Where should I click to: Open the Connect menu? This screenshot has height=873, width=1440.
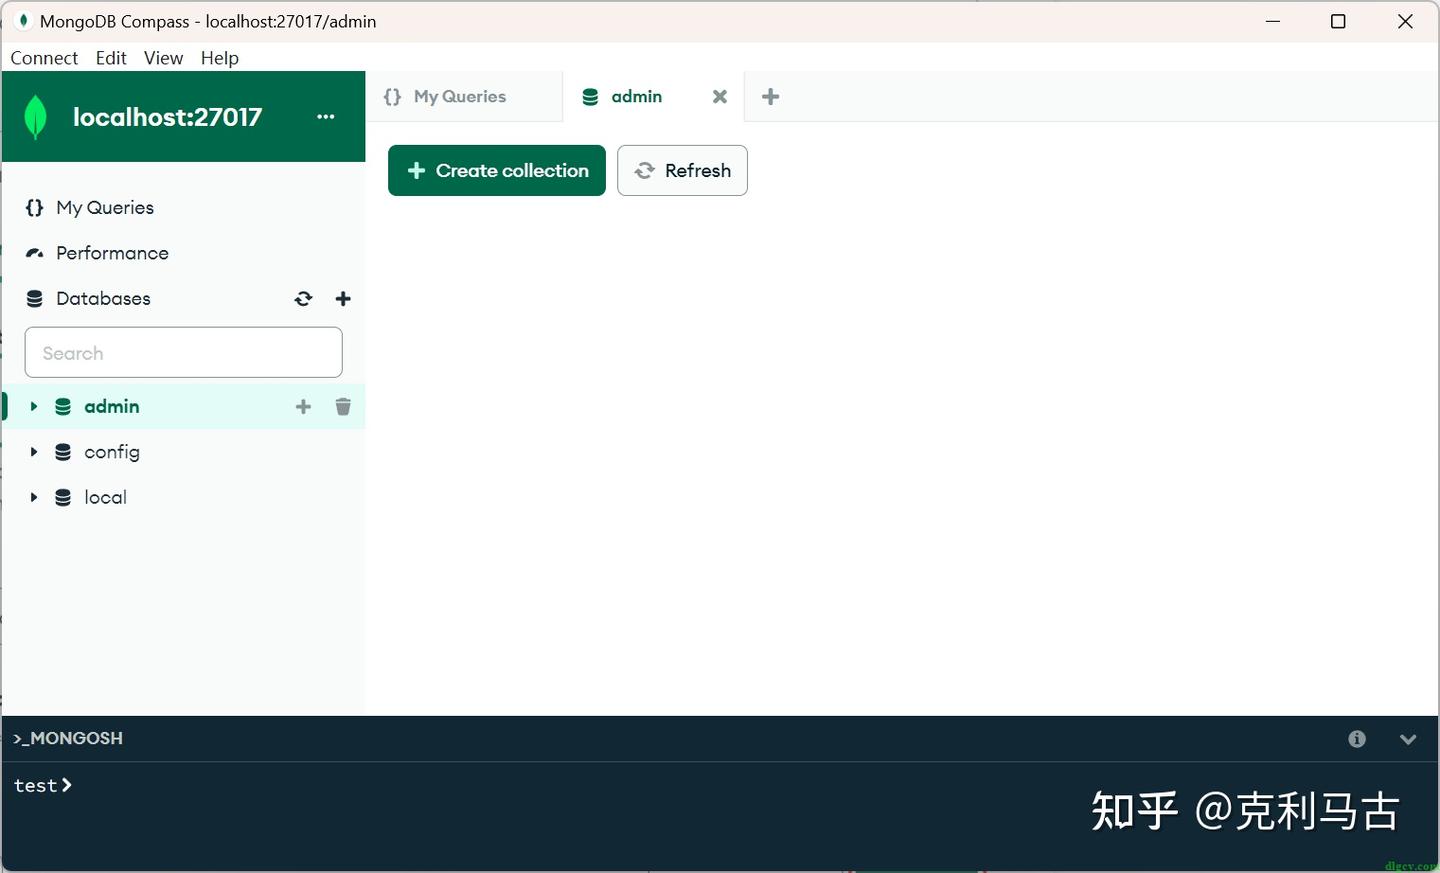coord(44,57)
